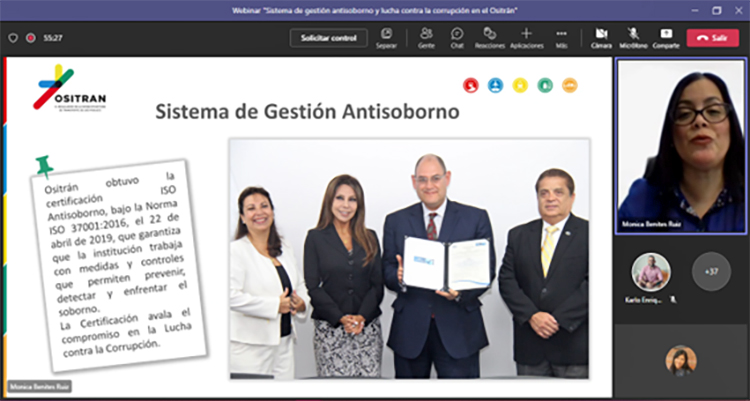Click the blue circular slide icon
The image size is (750, 401).
click(x=496, y=86)
